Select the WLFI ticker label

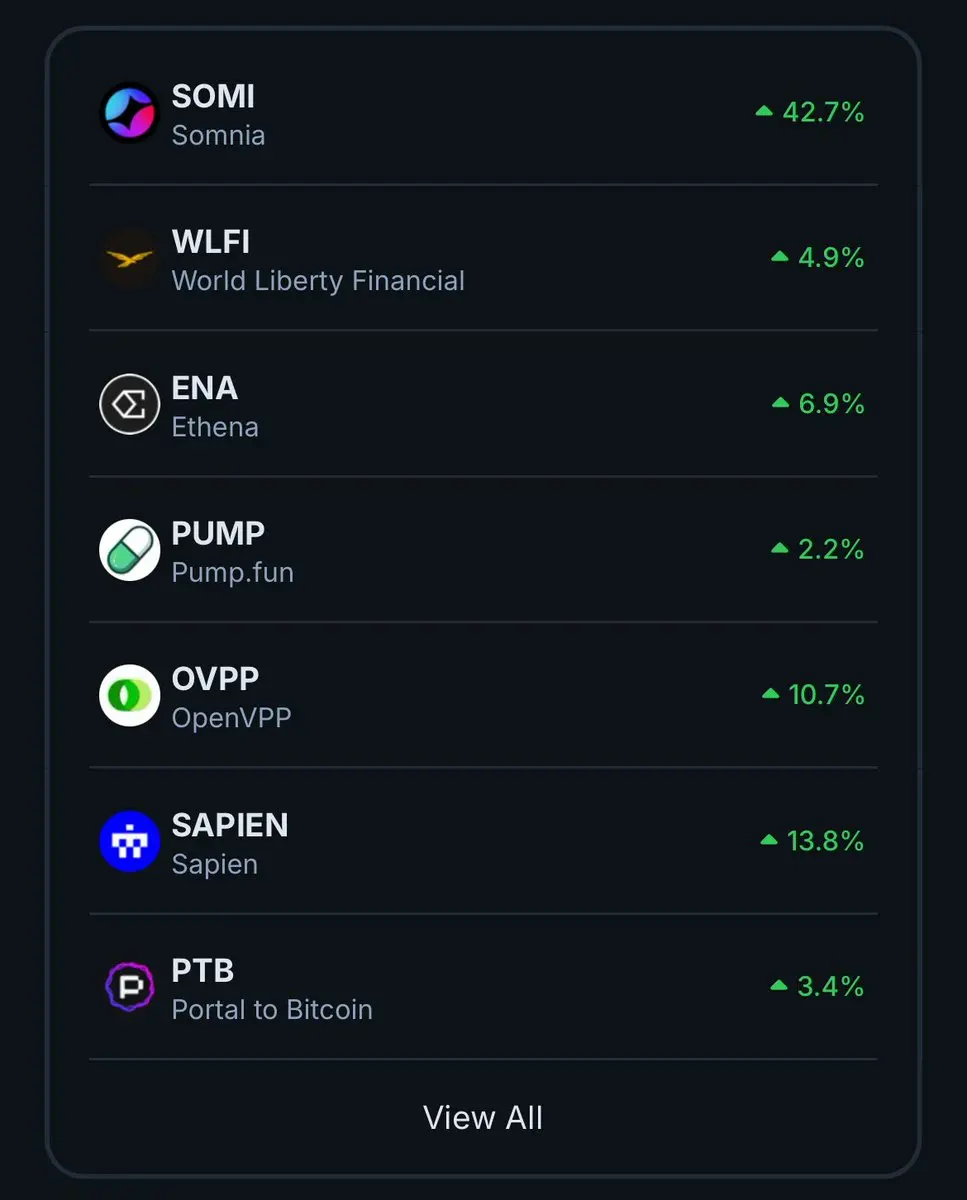[211, 242]
